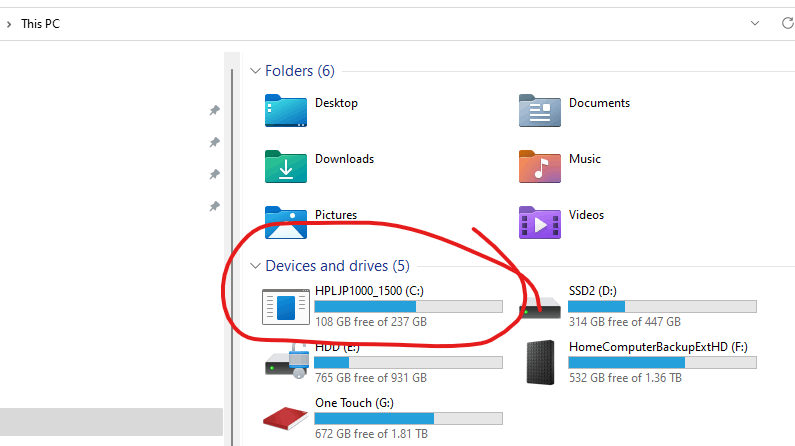
Task: Click the HDD (E:) usage bar
Action: (409, 362)
